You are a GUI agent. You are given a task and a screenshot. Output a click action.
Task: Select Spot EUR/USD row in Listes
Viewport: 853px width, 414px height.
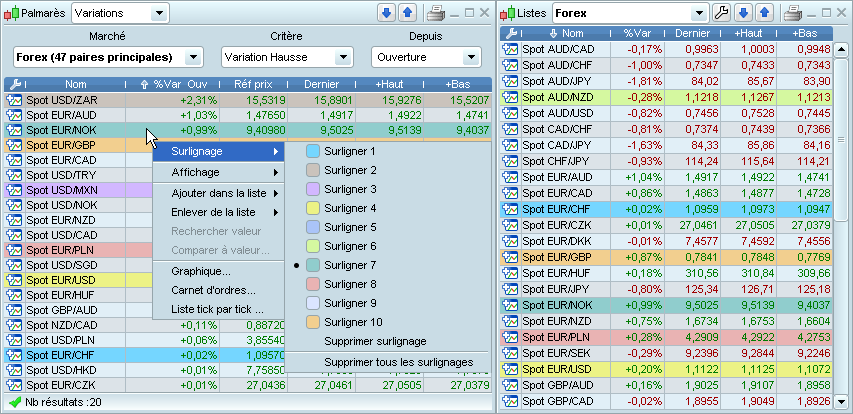click(x=666, y=369)
